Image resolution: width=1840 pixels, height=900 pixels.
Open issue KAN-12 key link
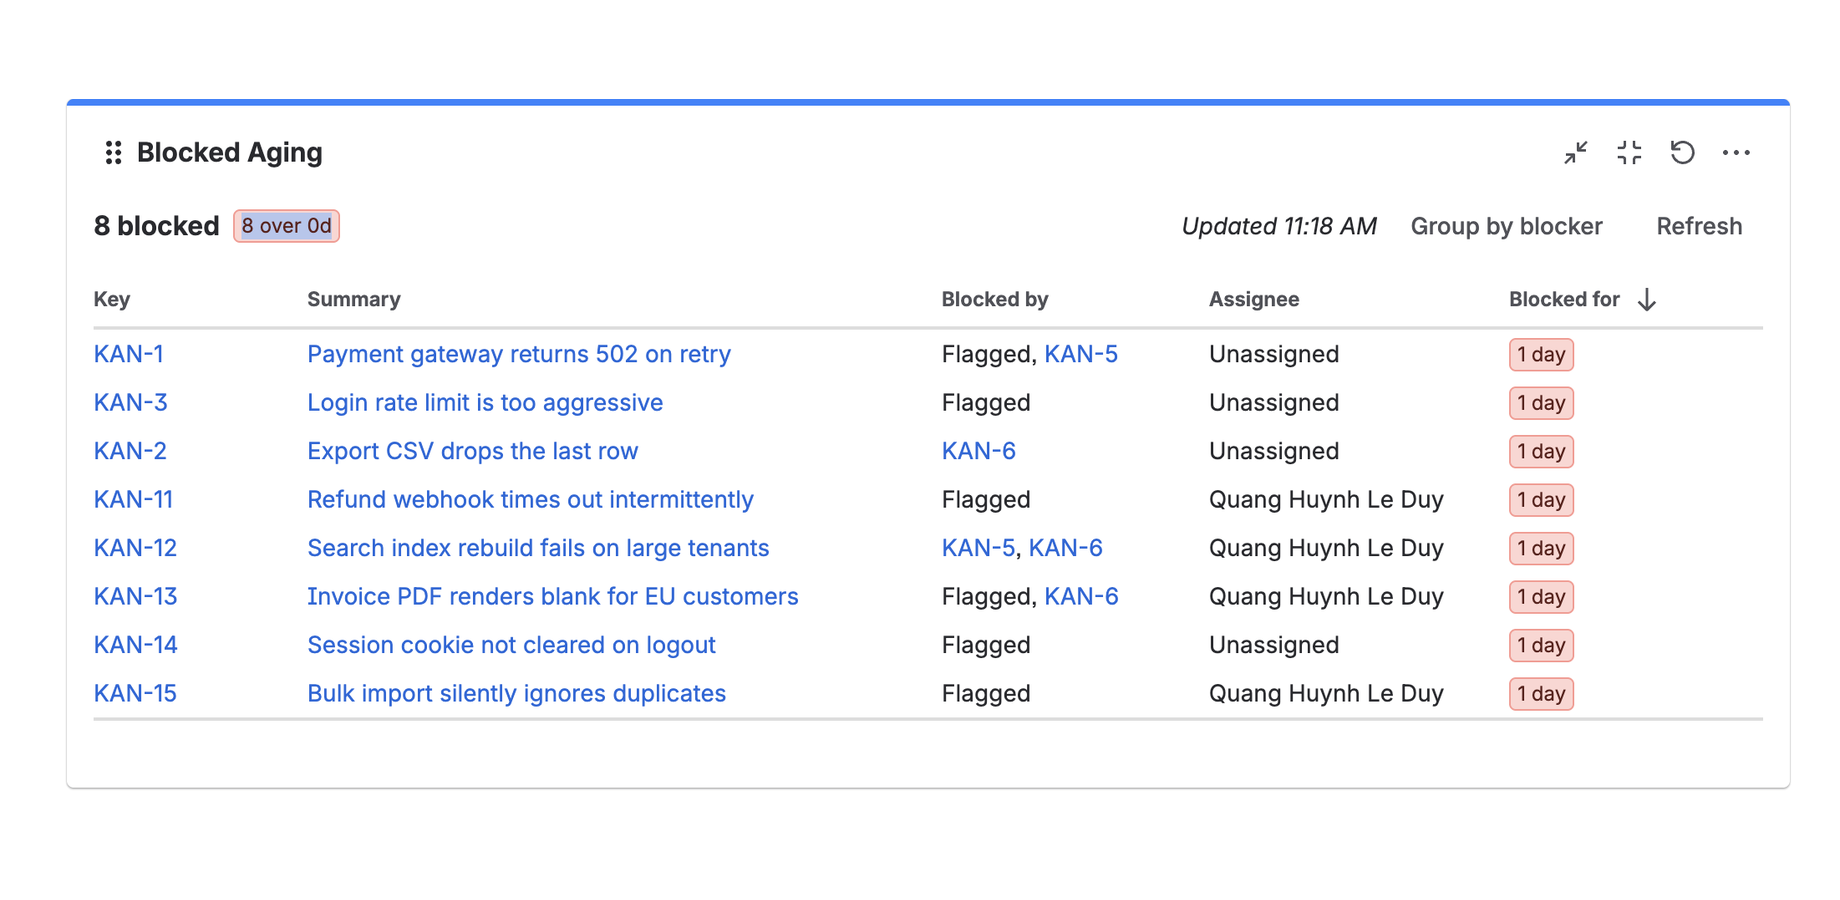coord(135,548)
